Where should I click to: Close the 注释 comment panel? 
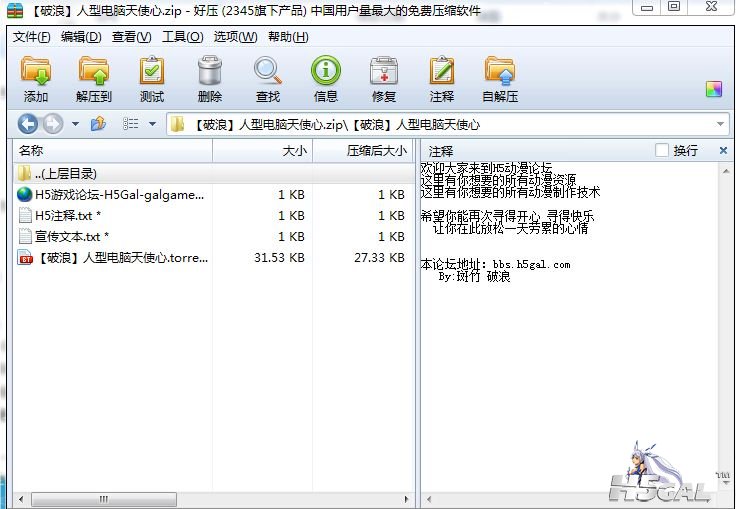click(723, 151)
